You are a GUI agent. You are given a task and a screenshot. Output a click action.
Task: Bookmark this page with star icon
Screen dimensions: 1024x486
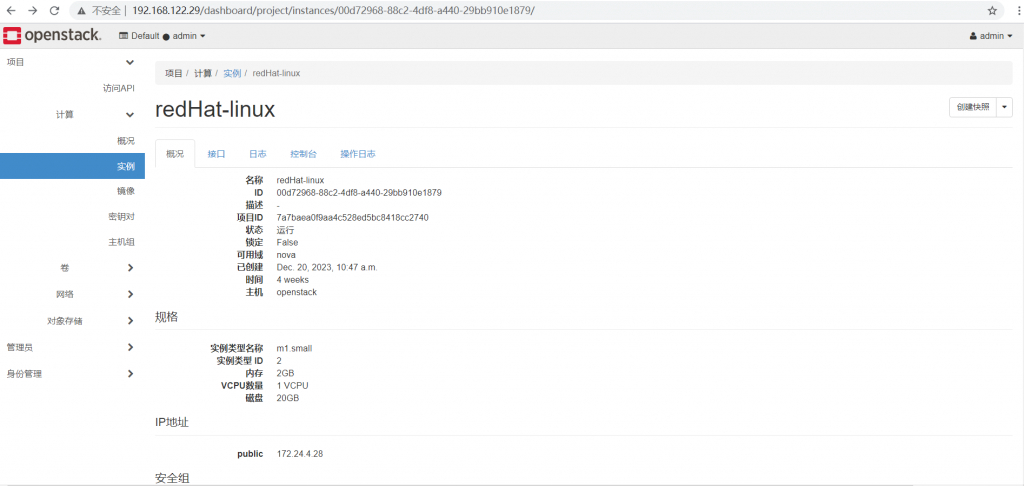click(992, 10)
